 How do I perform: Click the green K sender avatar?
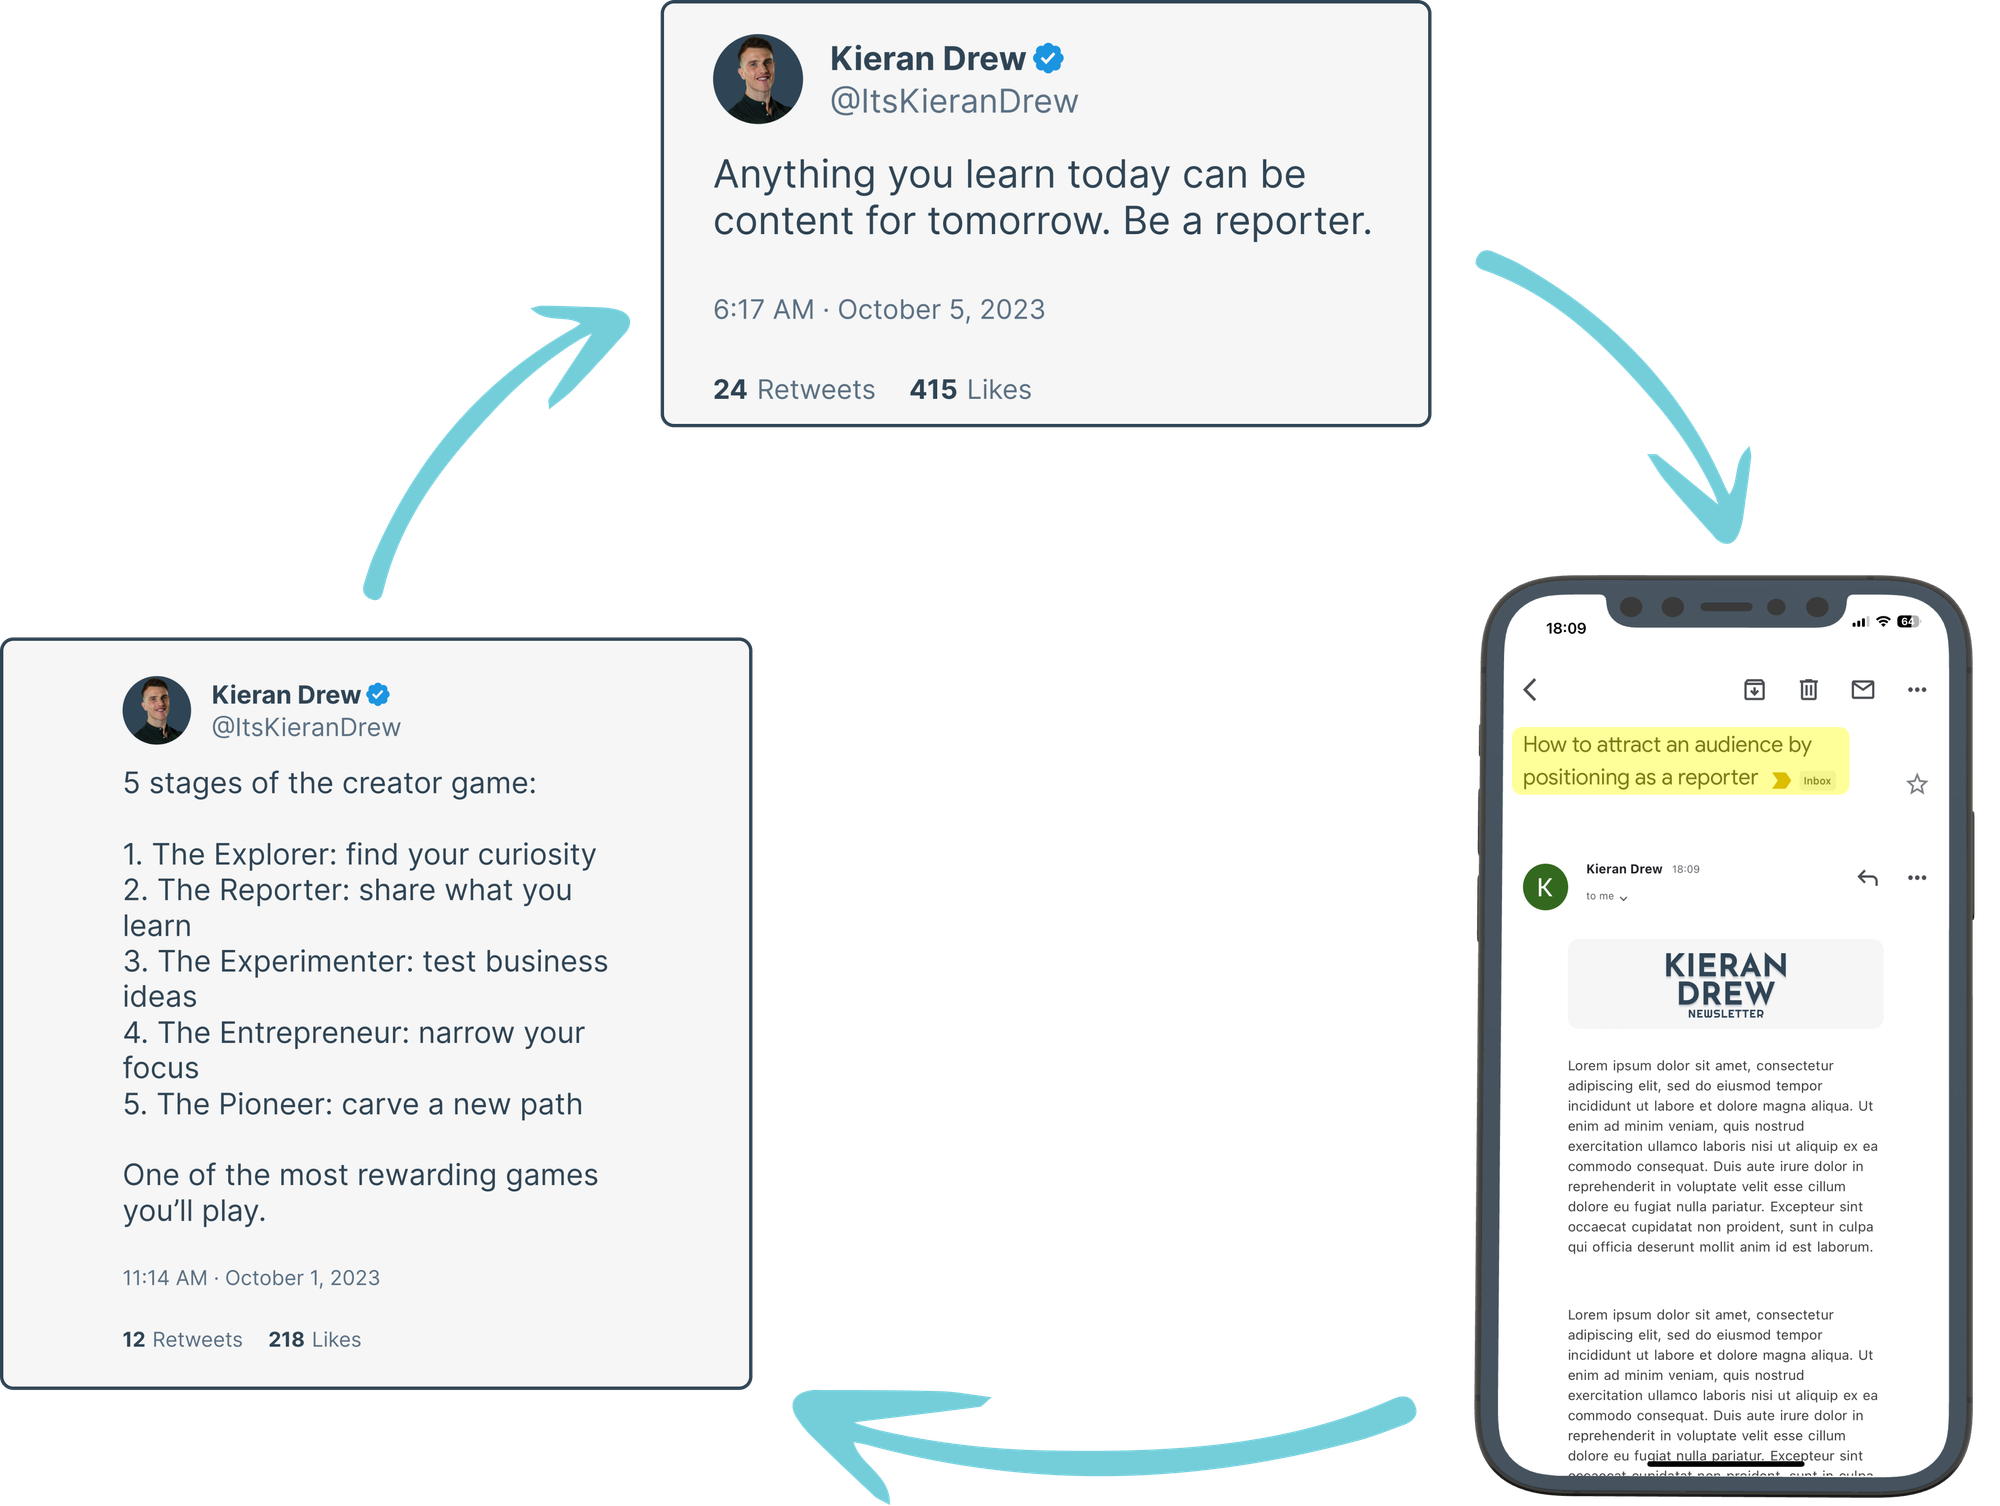pos(1545,887)
